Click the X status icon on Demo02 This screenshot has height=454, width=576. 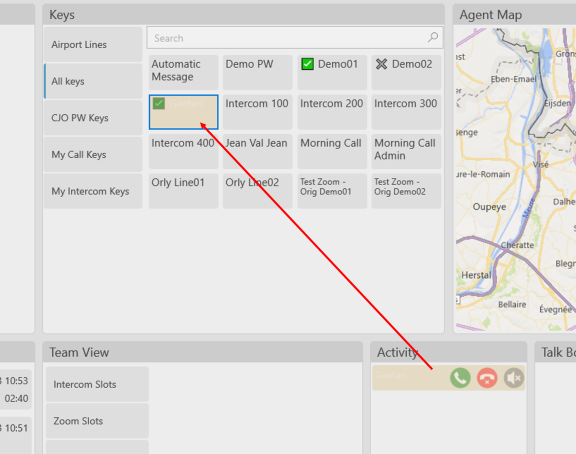(381, 64)
